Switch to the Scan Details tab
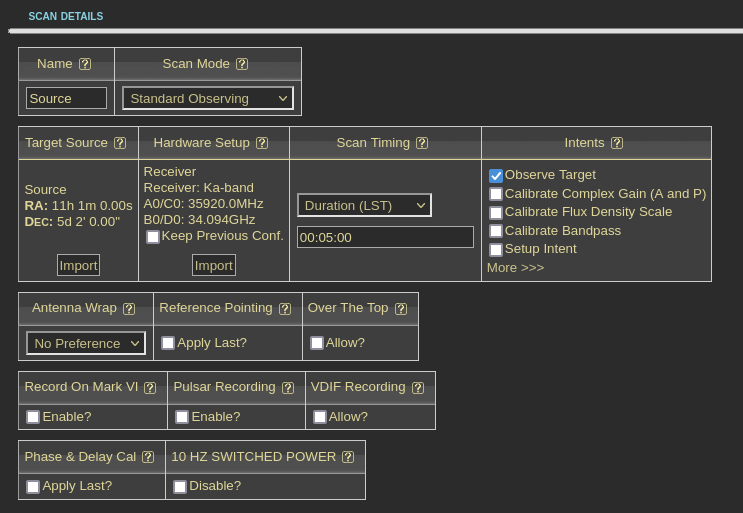Screen dimensions: 743x513 click(65, 17)
